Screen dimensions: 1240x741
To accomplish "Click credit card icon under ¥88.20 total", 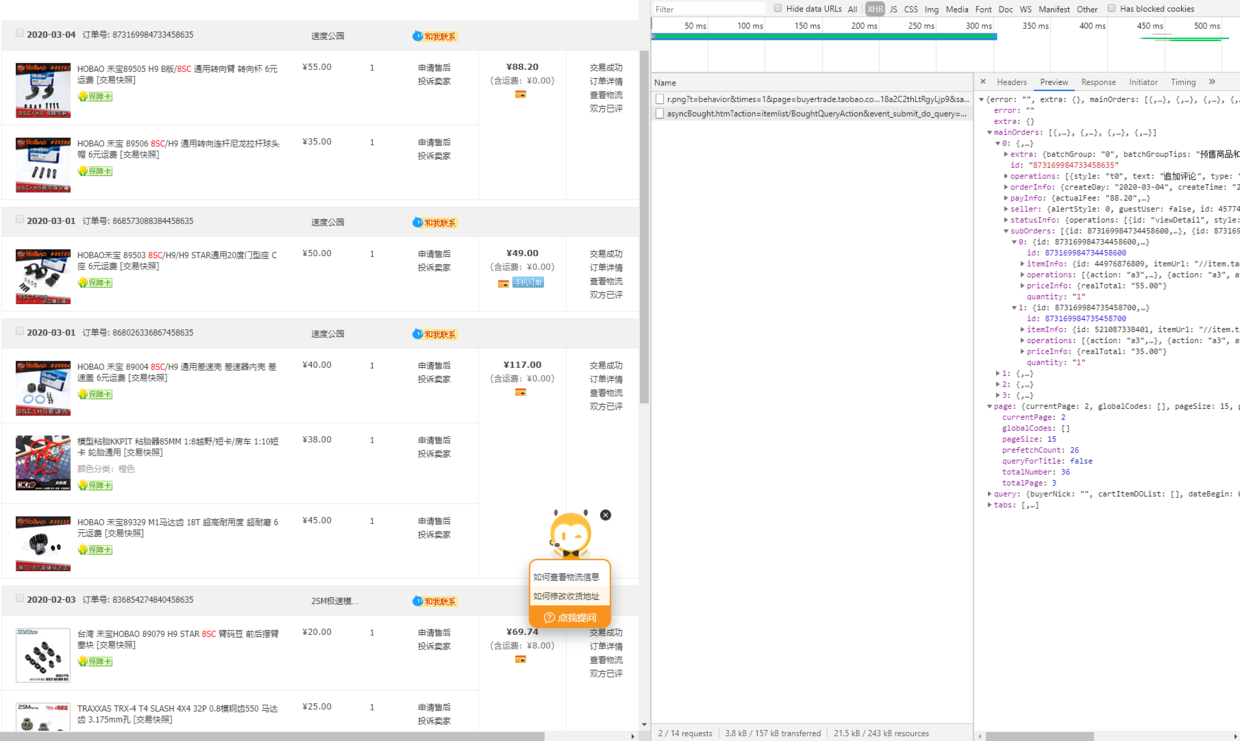I will click(520, 95).
